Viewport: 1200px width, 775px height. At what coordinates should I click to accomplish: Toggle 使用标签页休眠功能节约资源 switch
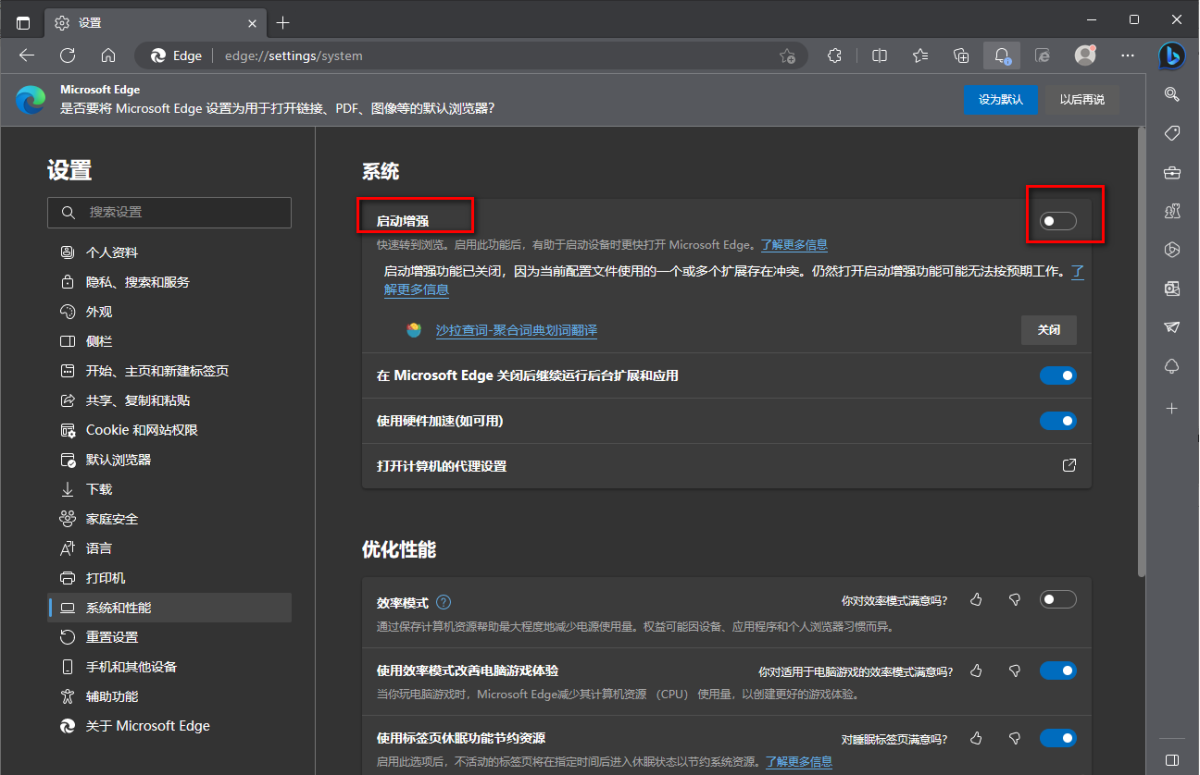click(x=1058, y=739)
